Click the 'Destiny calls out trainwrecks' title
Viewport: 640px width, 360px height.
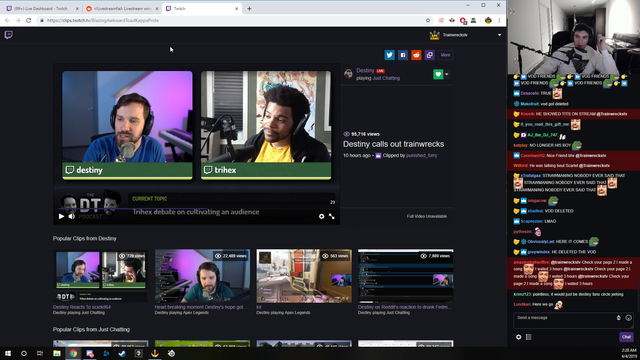(x=393, y=144)
